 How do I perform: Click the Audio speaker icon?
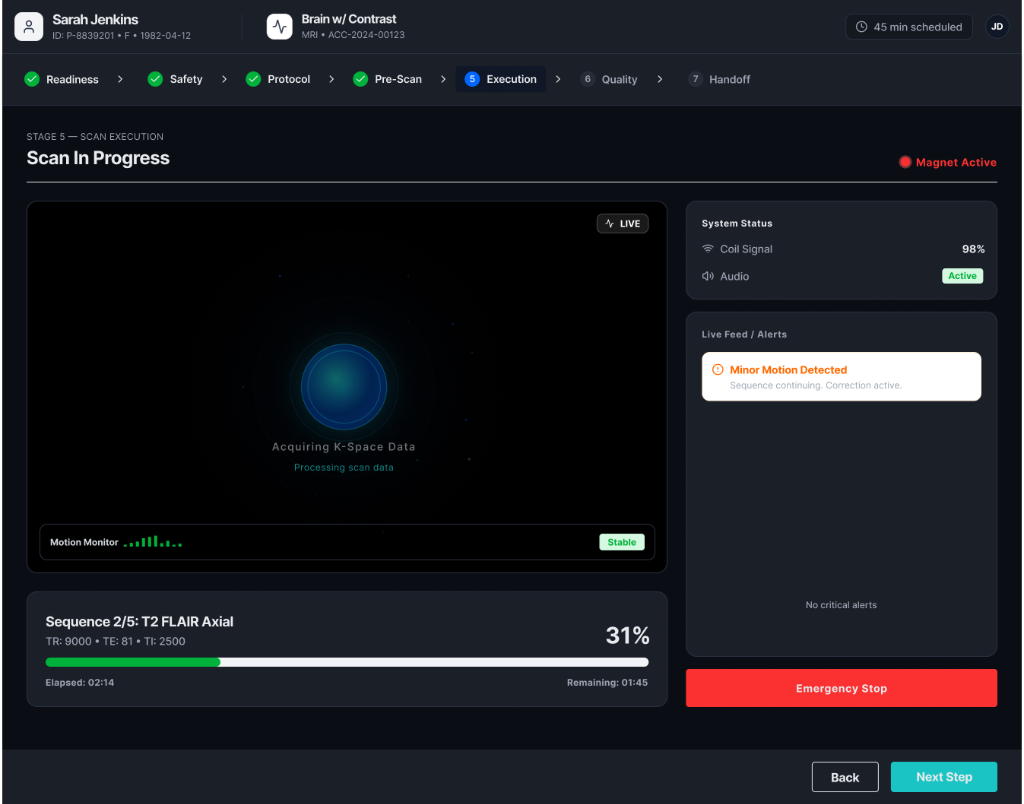707,276
